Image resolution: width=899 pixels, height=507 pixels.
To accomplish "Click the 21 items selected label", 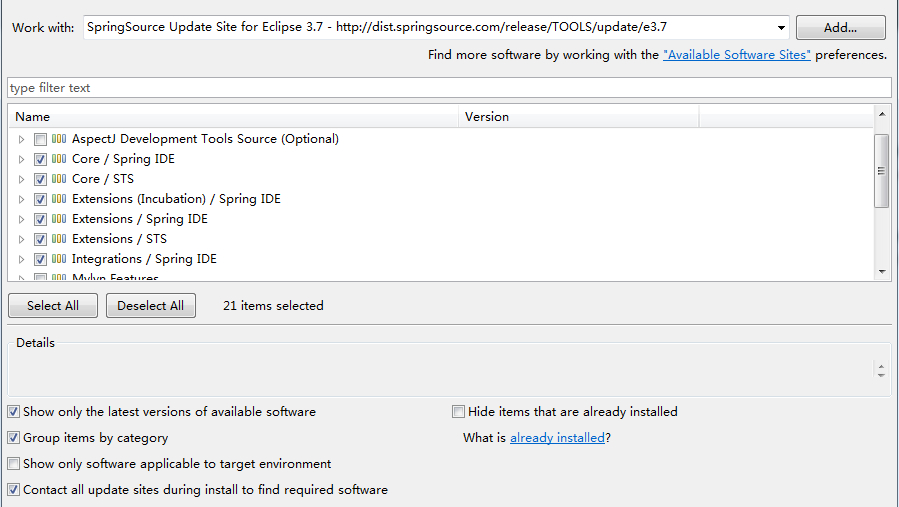I will coord(273,306).
